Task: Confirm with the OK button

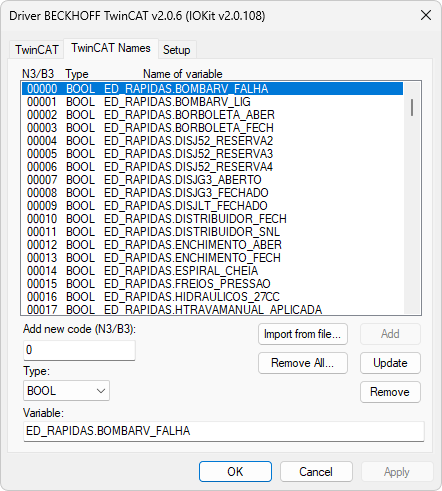Action: (235, 471)
